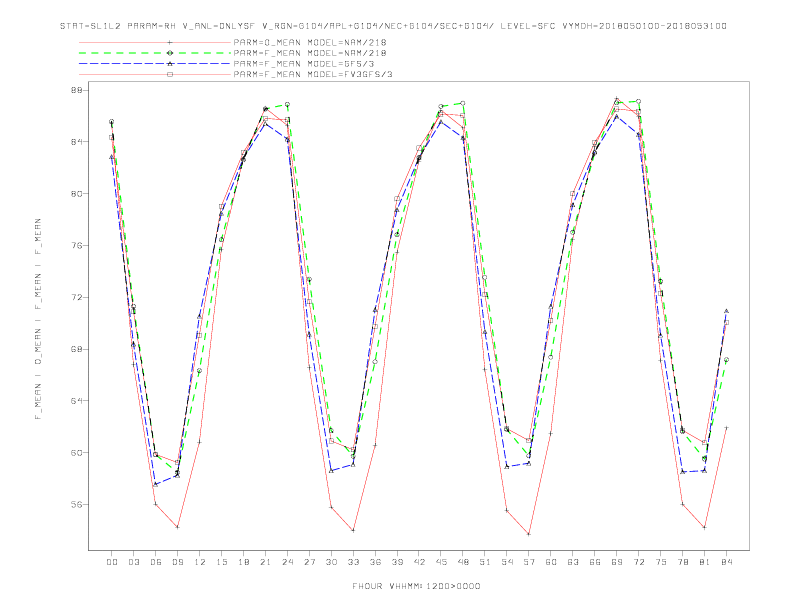This screenshot has height=612, width=792.
Task: Select legend label PARM=F_MEAN MODEL=GFS/3
Action: click(x=304, y=64)
